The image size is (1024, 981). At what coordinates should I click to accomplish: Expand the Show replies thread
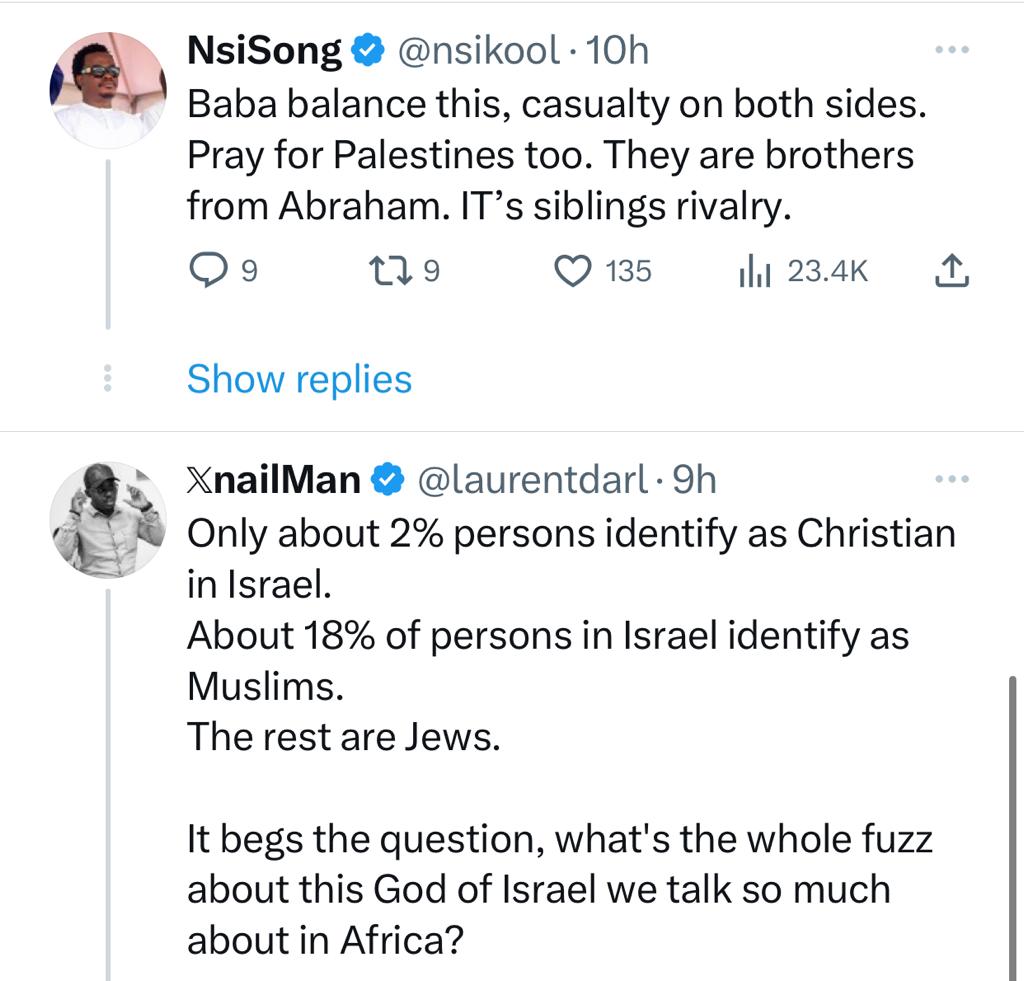click(x=299, y=379)
